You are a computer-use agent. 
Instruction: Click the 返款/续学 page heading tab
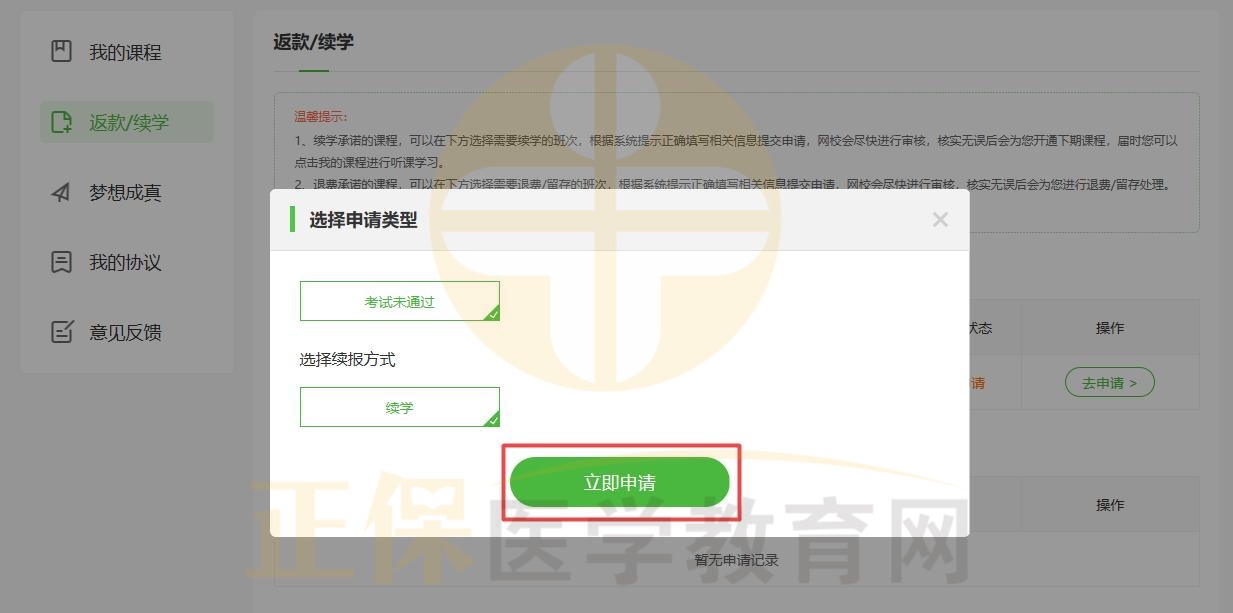click(x=313, y=42)
